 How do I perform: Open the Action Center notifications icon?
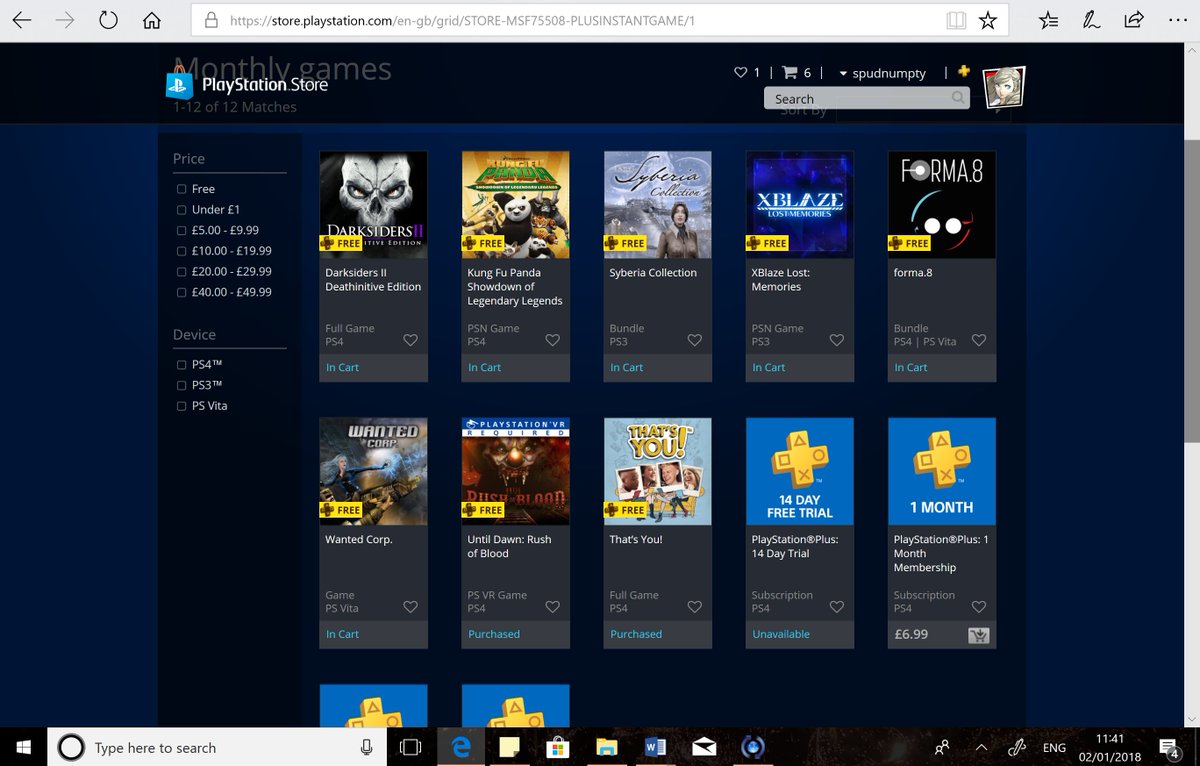1168,747
